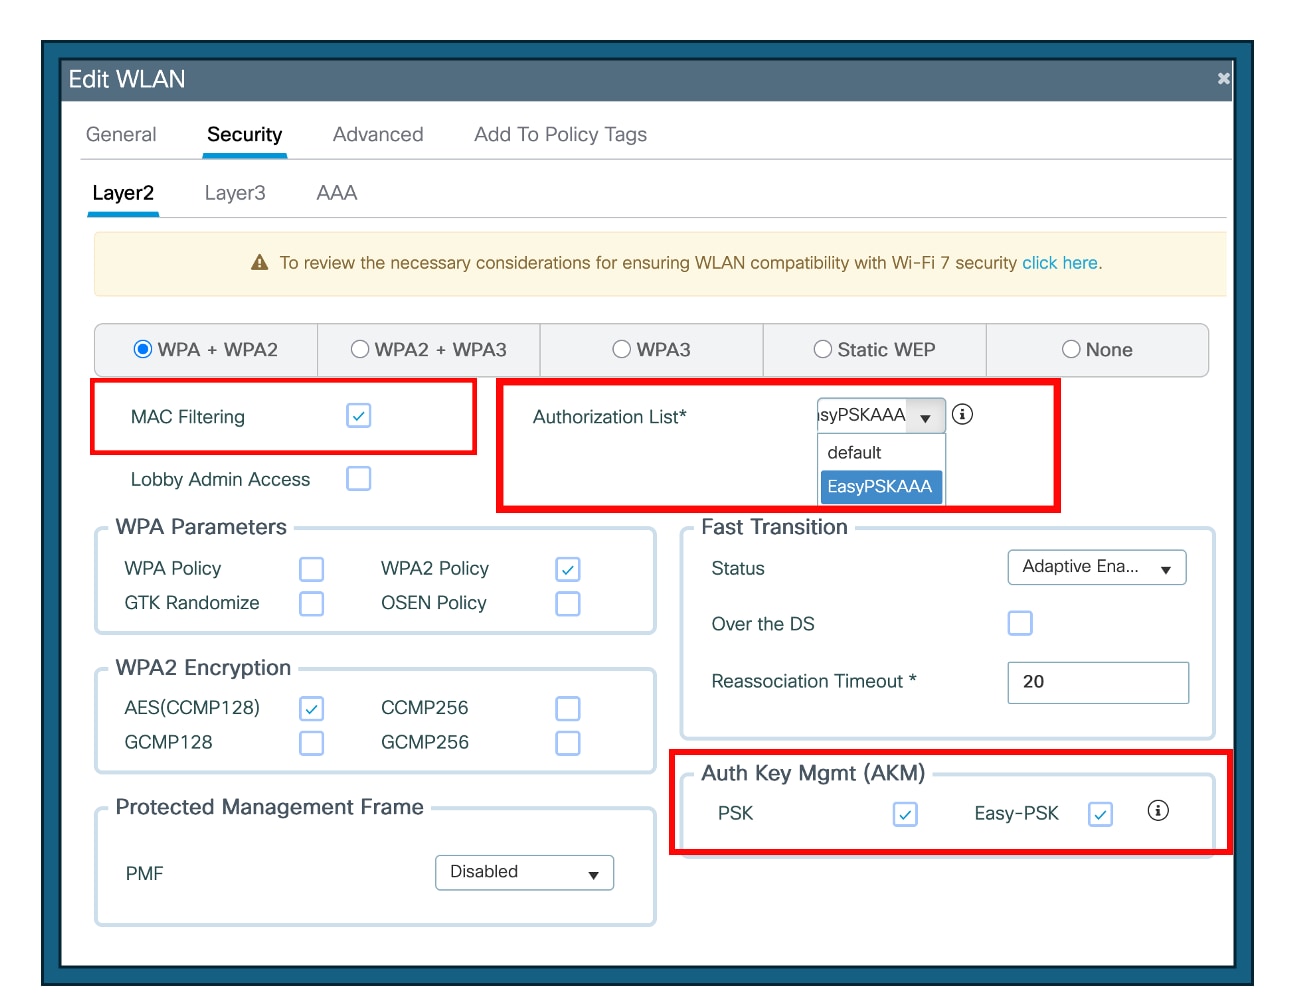The height and width of the screenshot is (1006, 1290).
Task: Select the Security tab
Action: [245, 134]
